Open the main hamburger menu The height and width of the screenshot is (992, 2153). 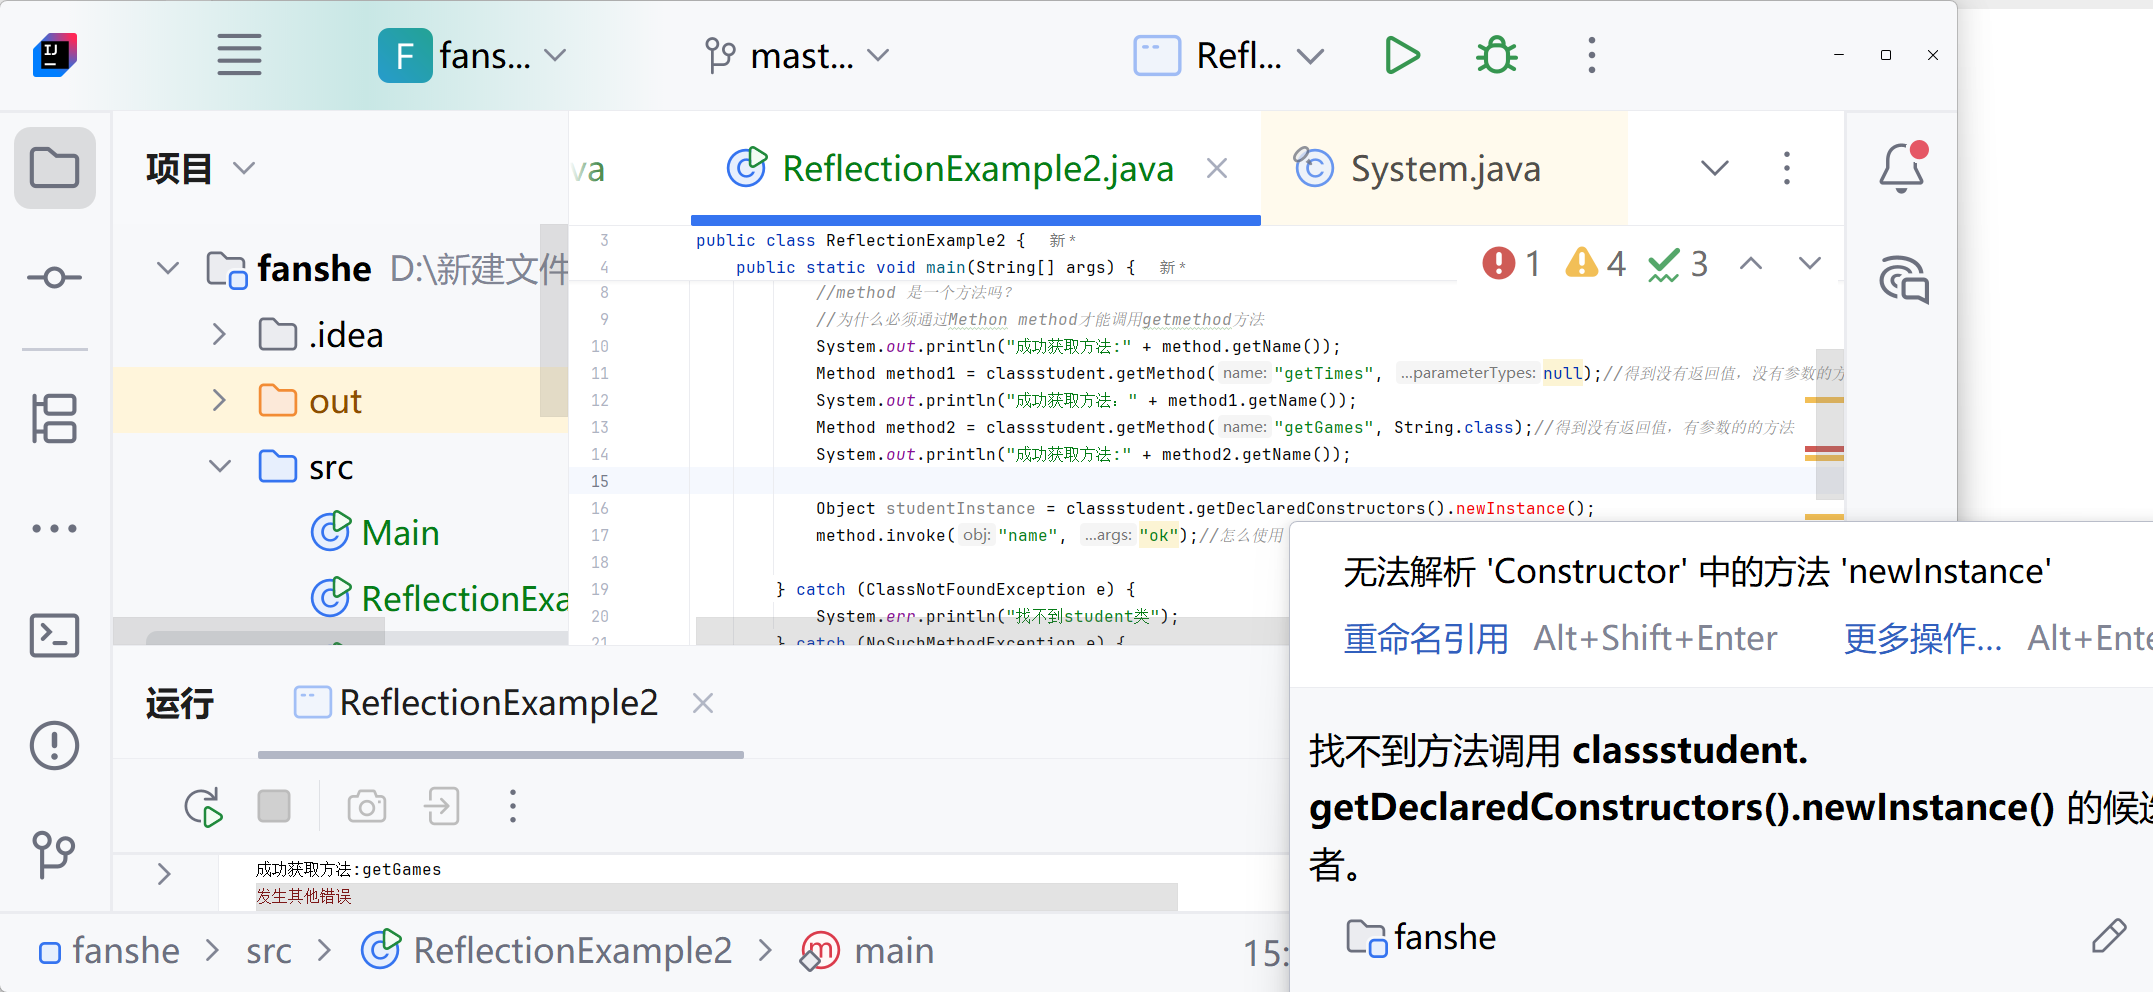(239, 55)
